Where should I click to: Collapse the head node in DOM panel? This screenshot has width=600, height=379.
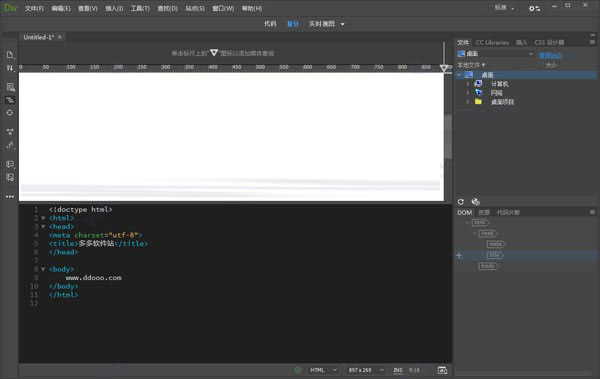click(474, 233)
